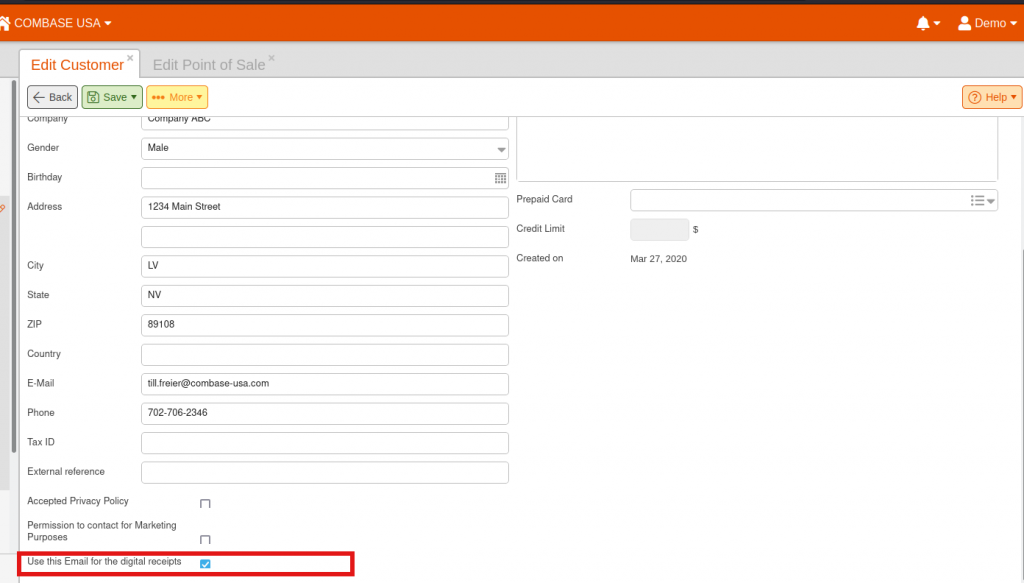Click the Company input field
Screen dimensions: 1024x583
pos(325,122)
